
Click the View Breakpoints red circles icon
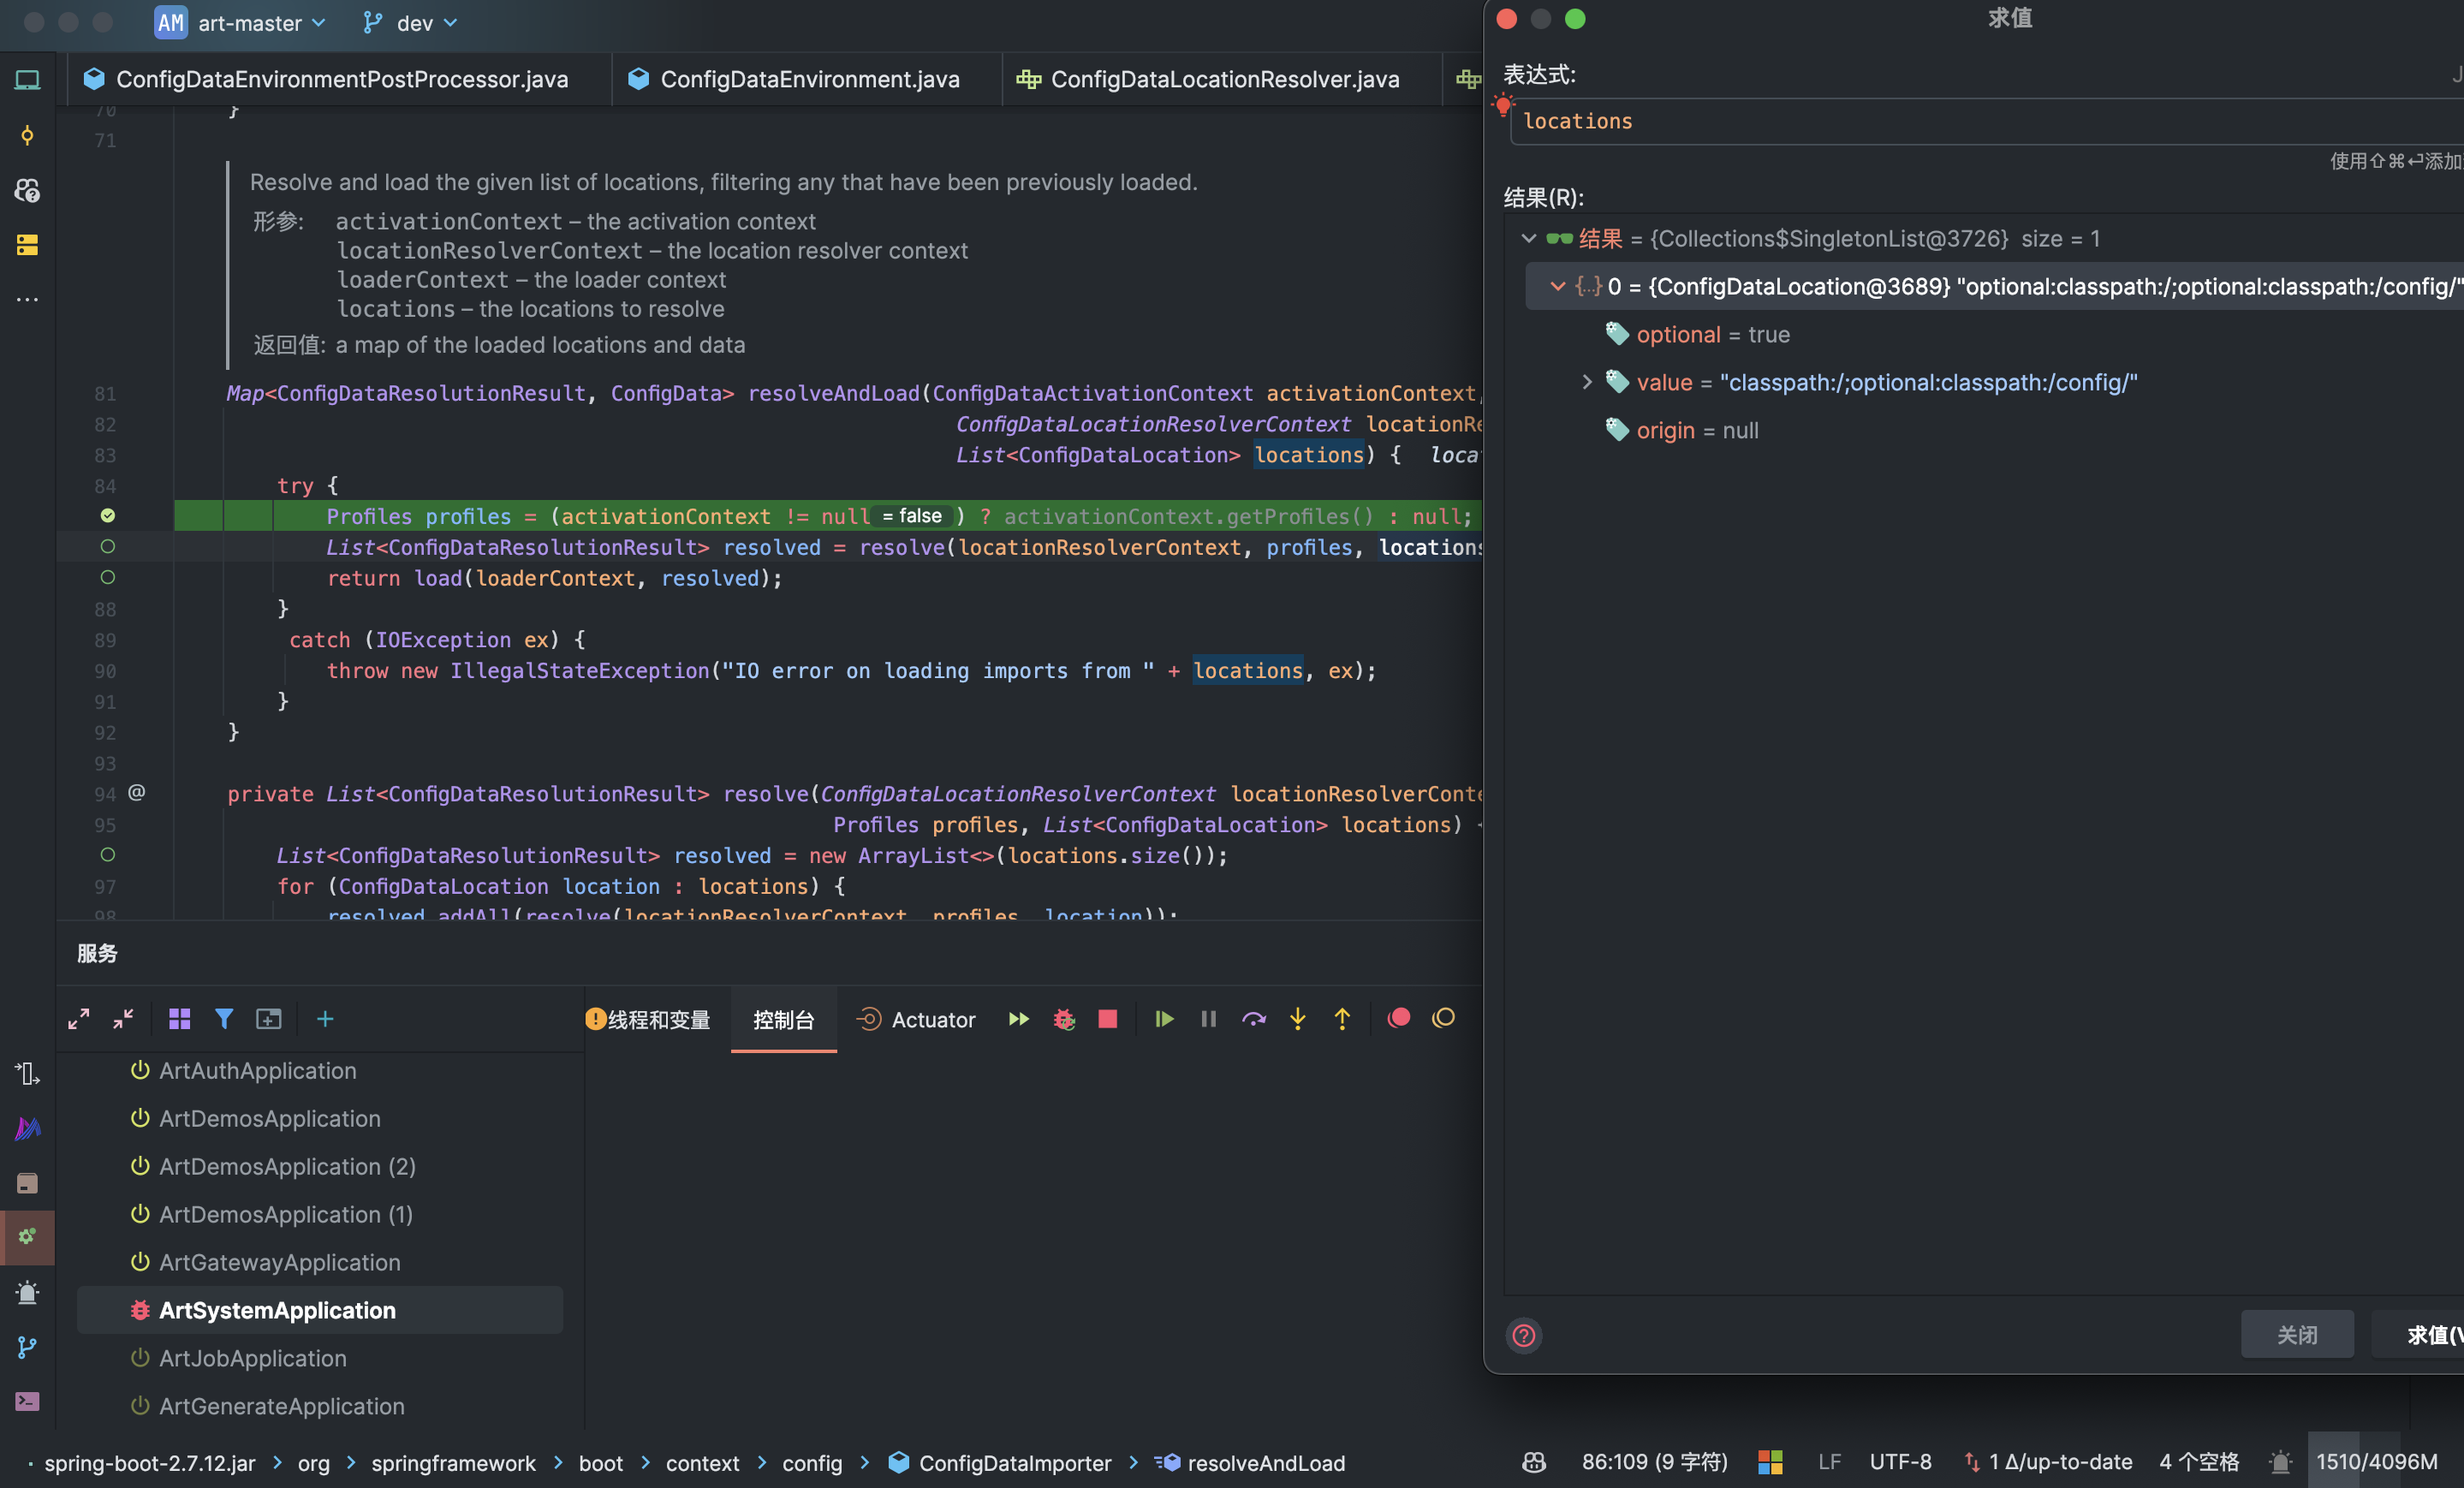coord(1398,1018)
